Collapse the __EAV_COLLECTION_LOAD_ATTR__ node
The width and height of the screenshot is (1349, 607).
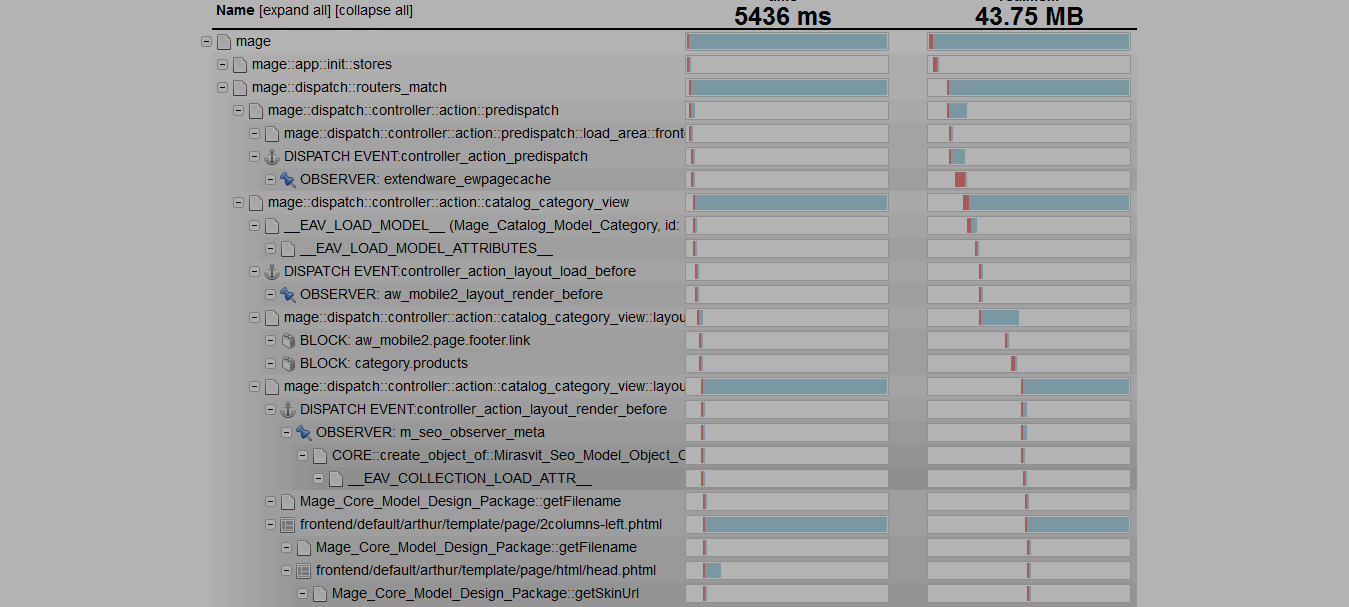click(x=319, y=479)
